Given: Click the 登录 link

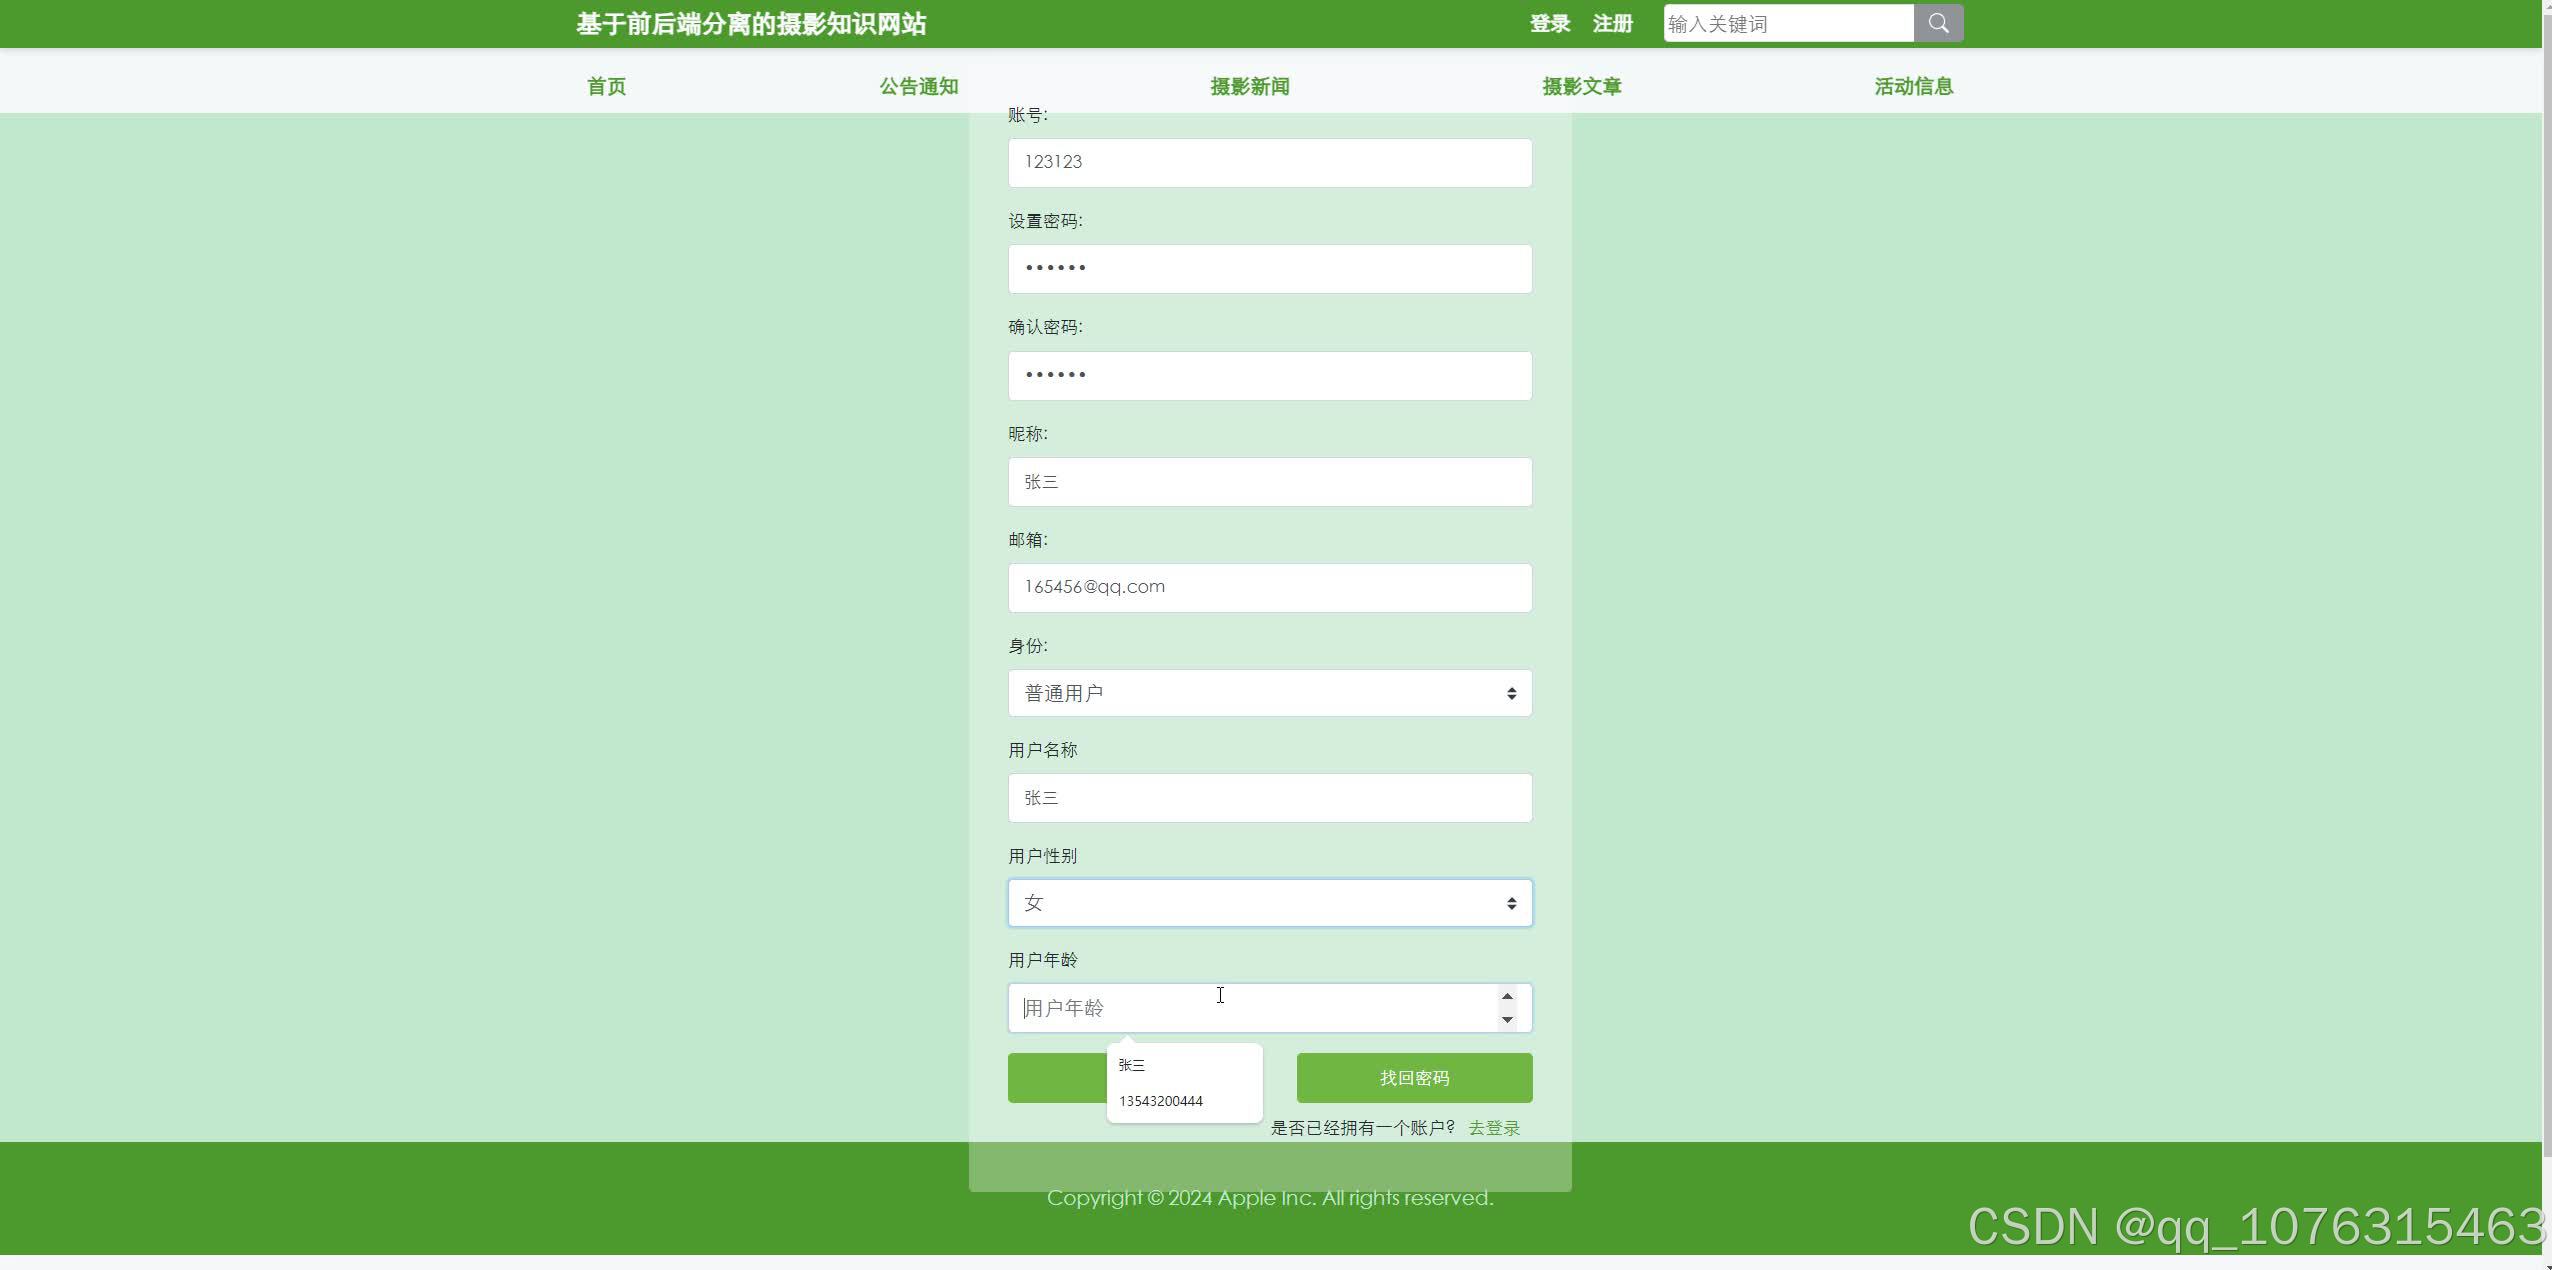Looking at the screenshot, I should point(1548,22).
